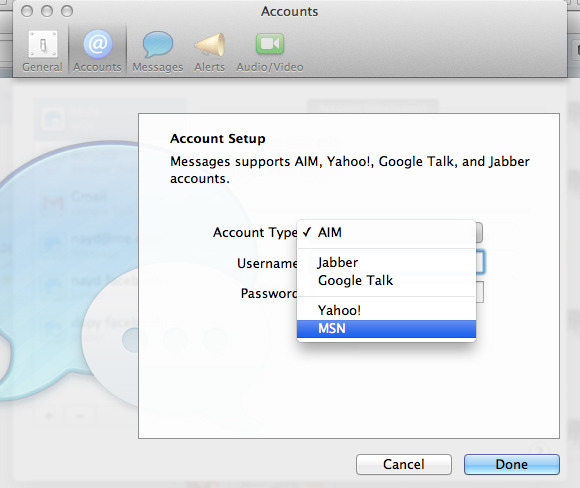Confirm setup with the Done button
580x488 pixels.
coord(512,464)
